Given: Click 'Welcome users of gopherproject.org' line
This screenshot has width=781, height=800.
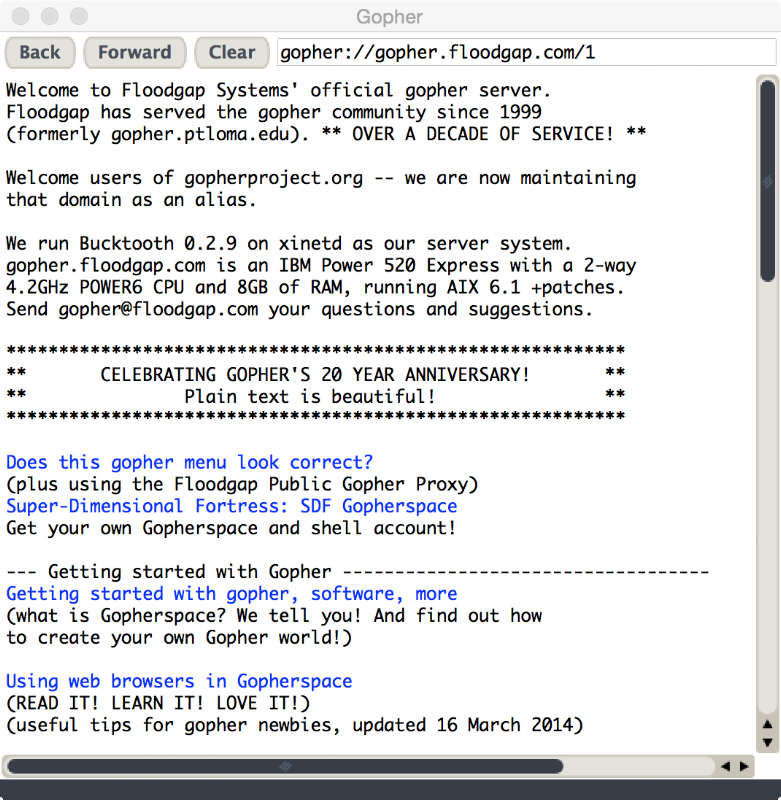Looking at the screenshot, I should tap(321, 178).
